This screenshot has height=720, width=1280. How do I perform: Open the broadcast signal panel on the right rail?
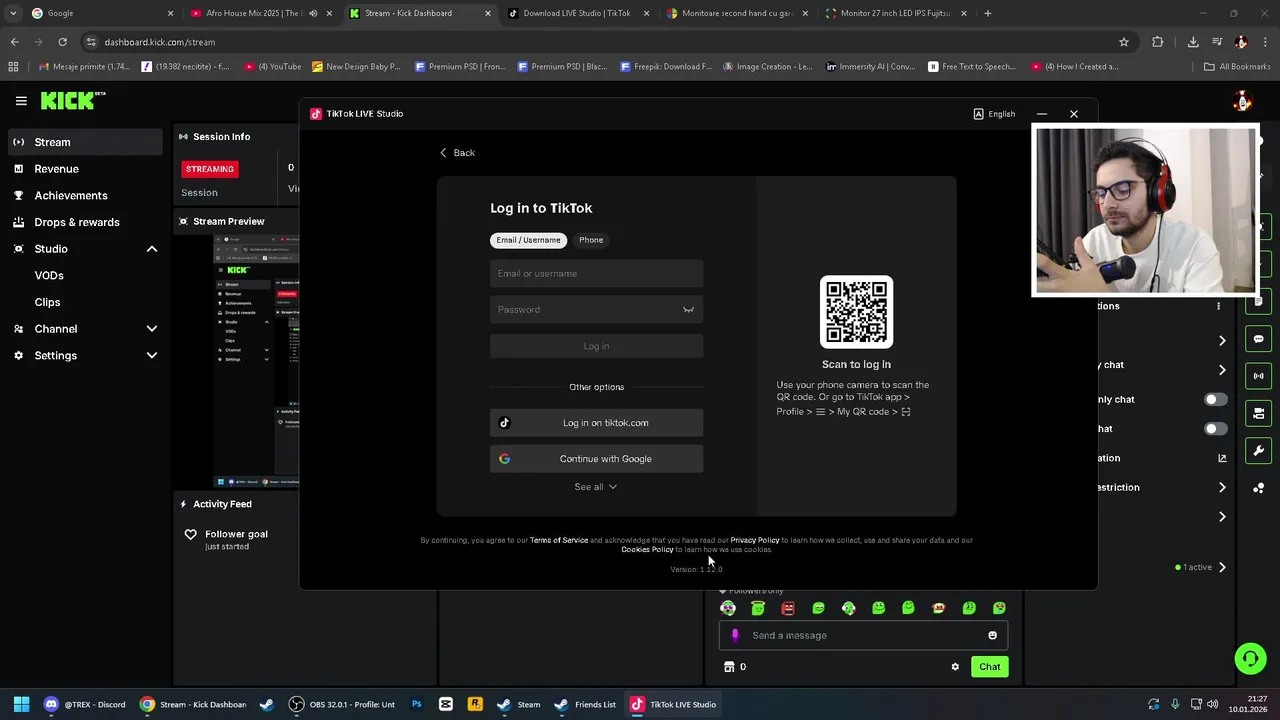click(1258, 376)
